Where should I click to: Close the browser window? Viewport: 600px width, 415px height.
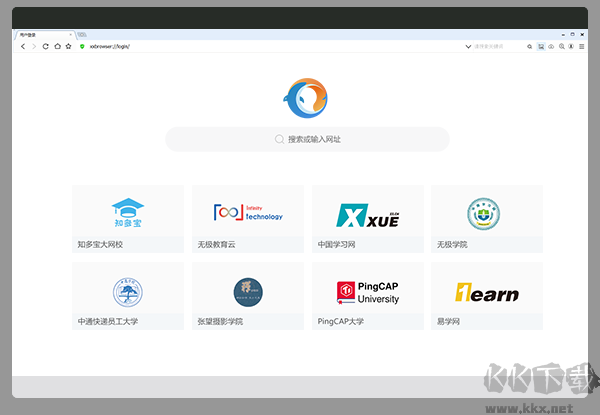click(582, 34)
